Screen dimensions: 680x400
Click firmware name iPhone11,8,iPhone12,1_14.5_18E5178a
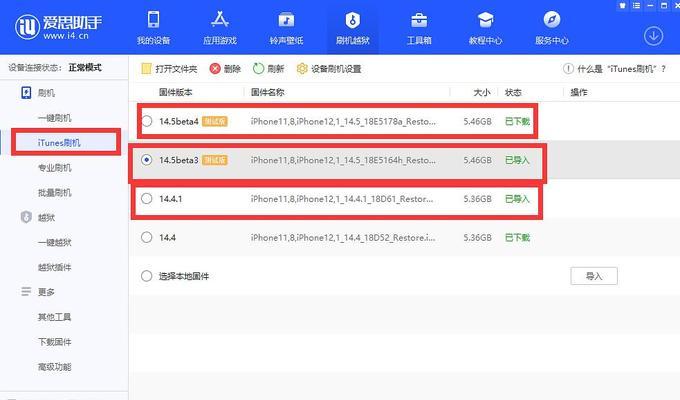point(343,121)
